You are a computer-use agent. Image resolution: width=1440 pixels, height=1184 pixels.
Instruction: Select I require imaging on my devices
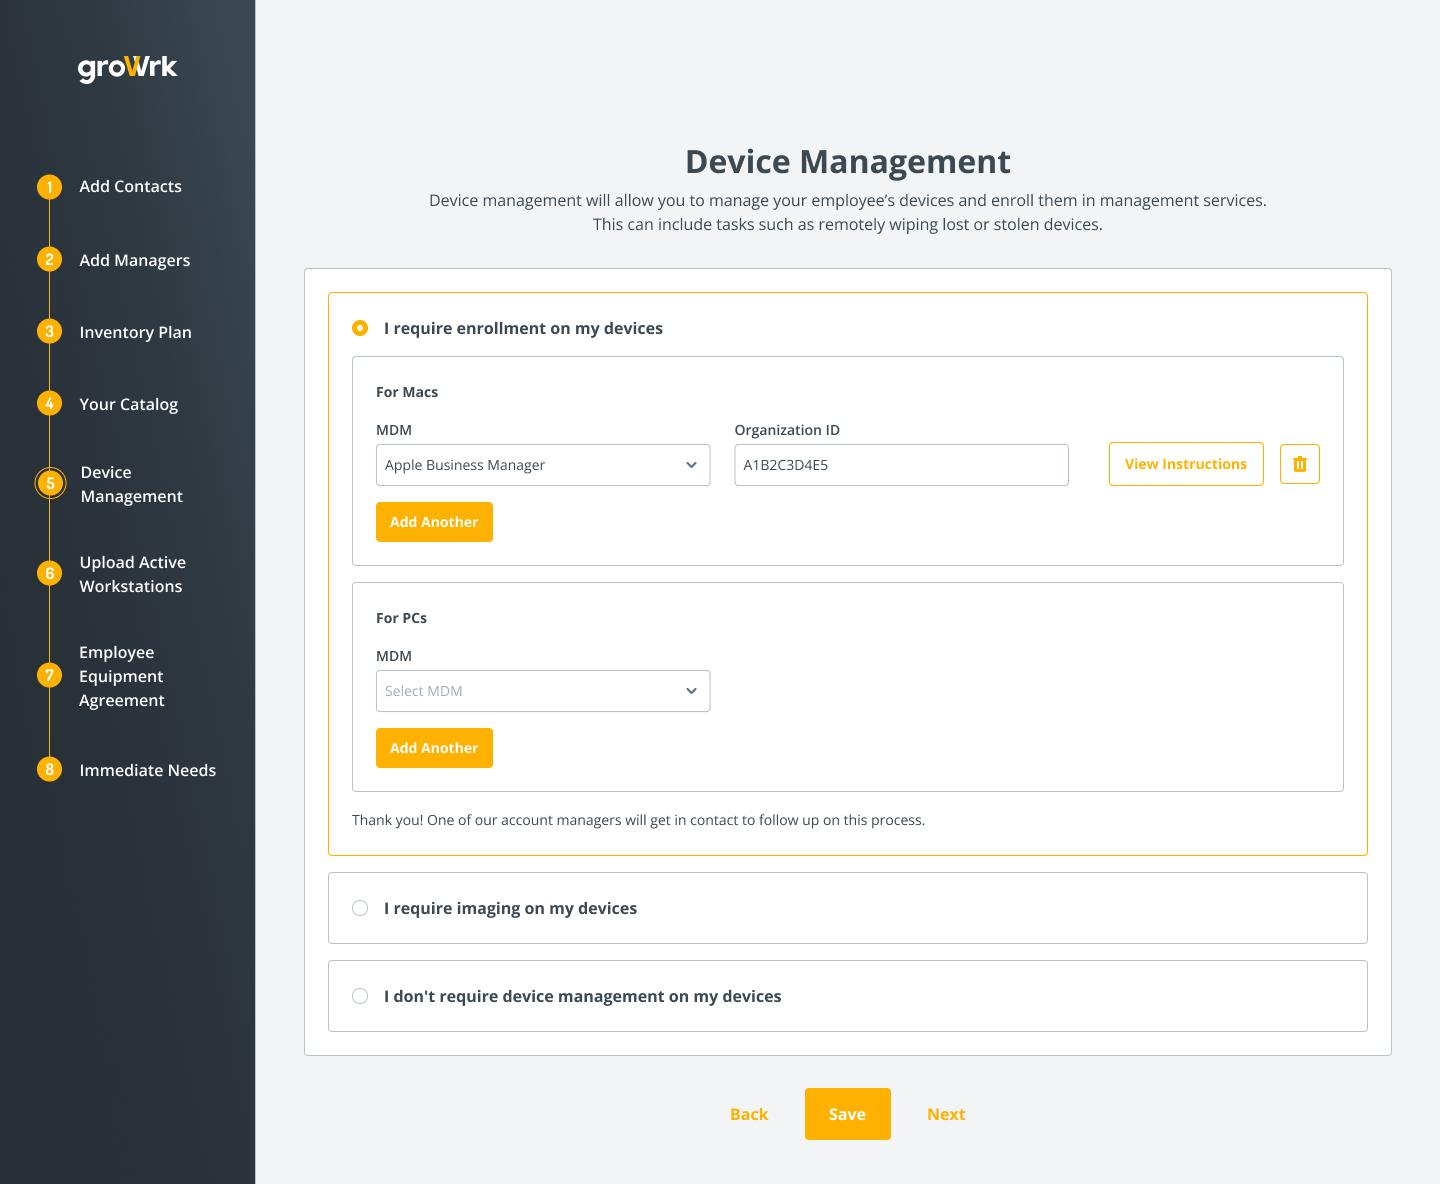[x=360, y=908]
